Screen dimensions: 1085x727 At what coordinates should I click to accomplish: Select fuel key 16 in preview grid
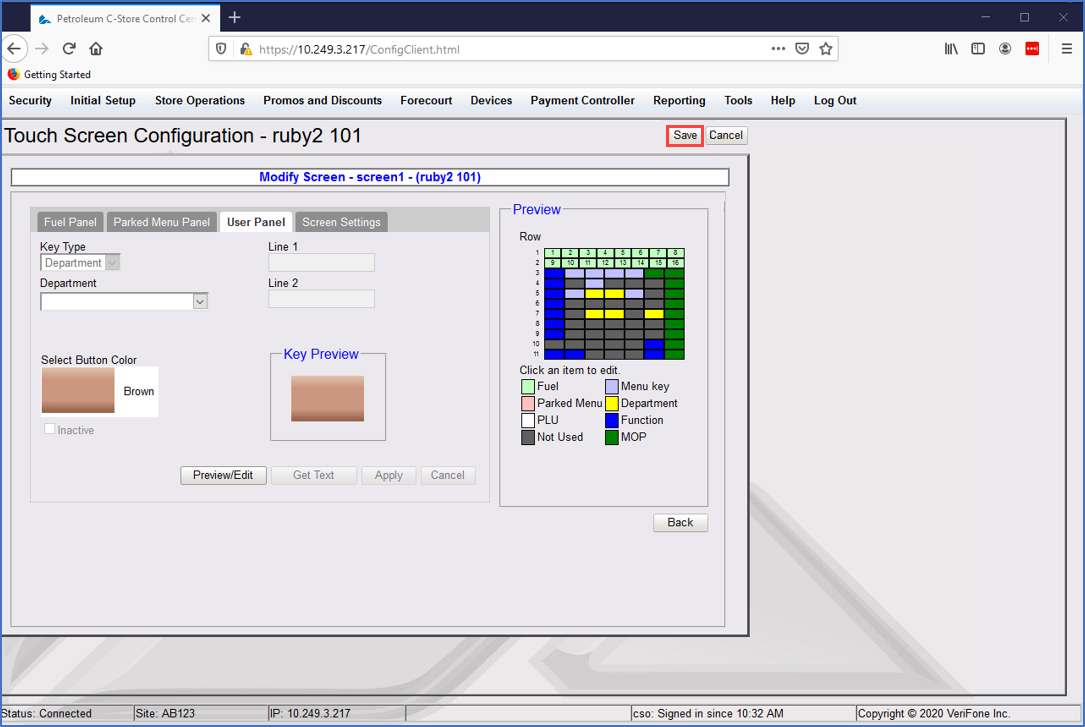pyautogui.click(x=676, y=264)
